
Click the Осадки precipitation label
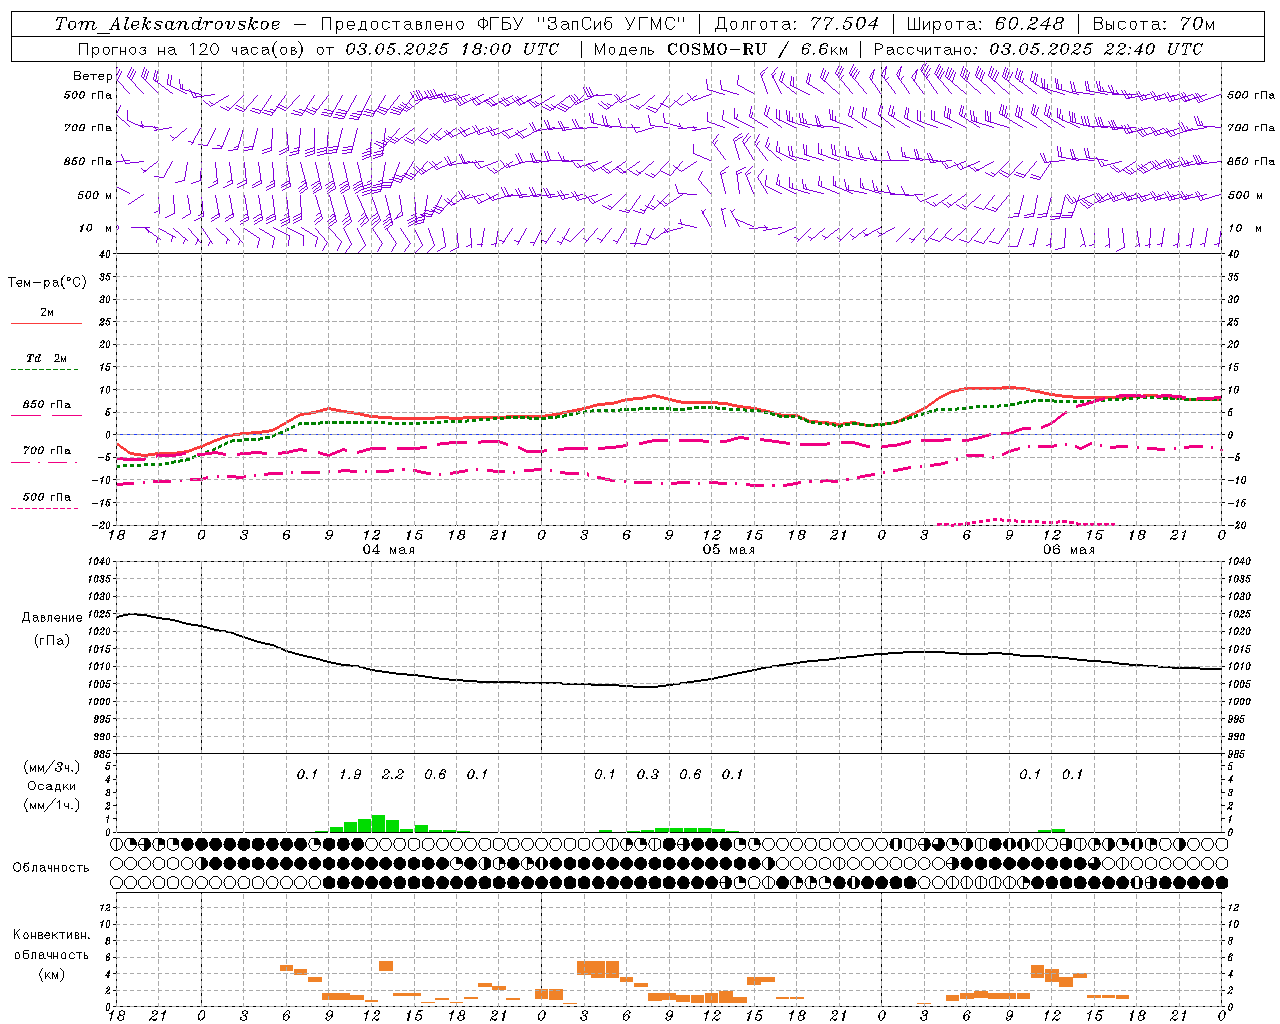click(x=51, y=786)
